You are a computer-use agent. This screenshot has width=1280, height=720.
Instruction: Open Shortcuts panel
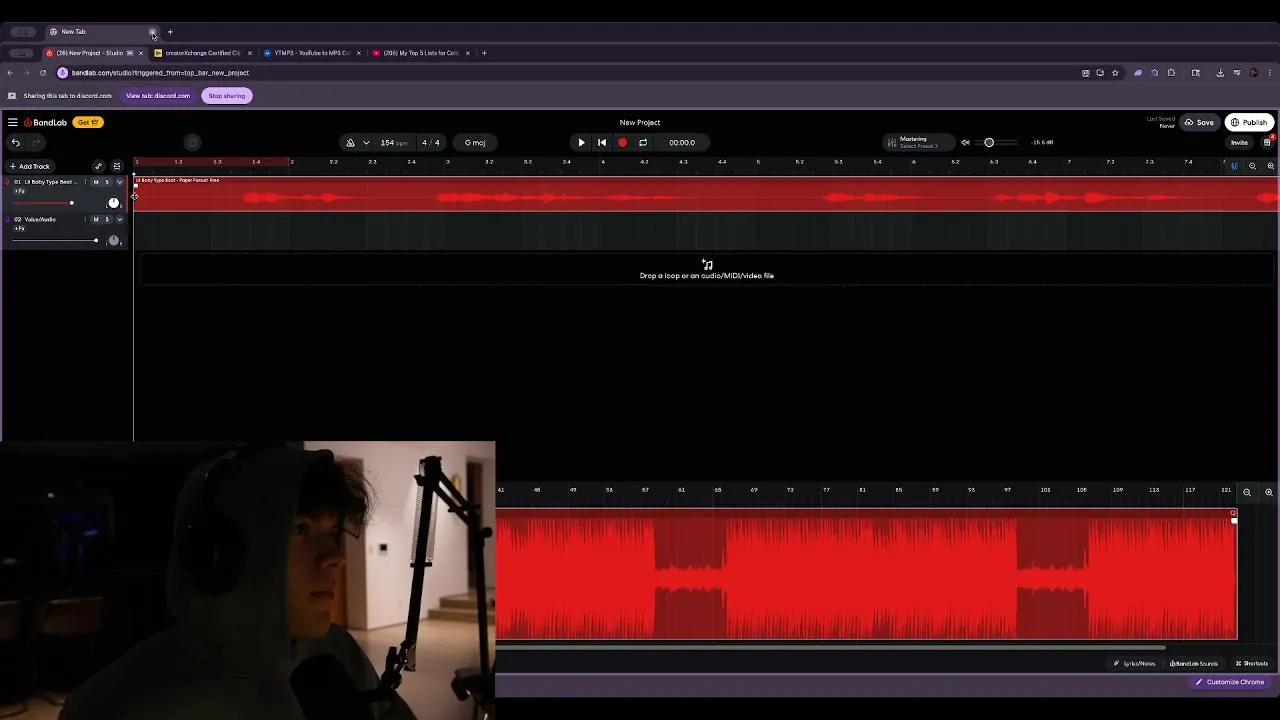click(x=1252, y=663)
